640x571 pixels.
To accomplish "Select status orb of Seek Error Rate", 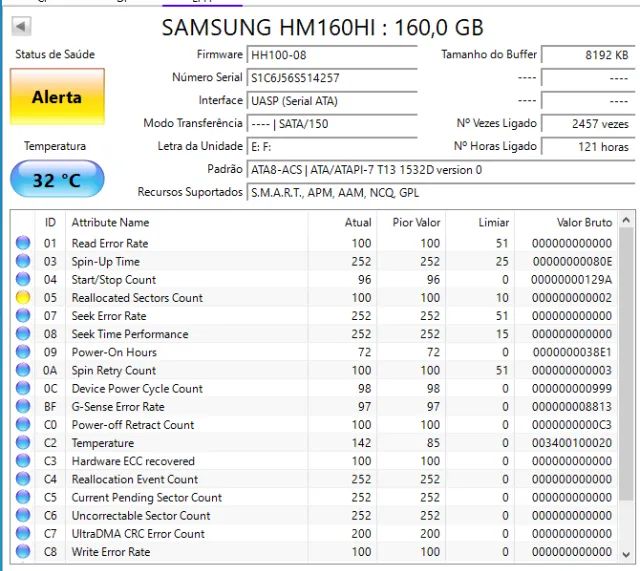I will [23, 315].
